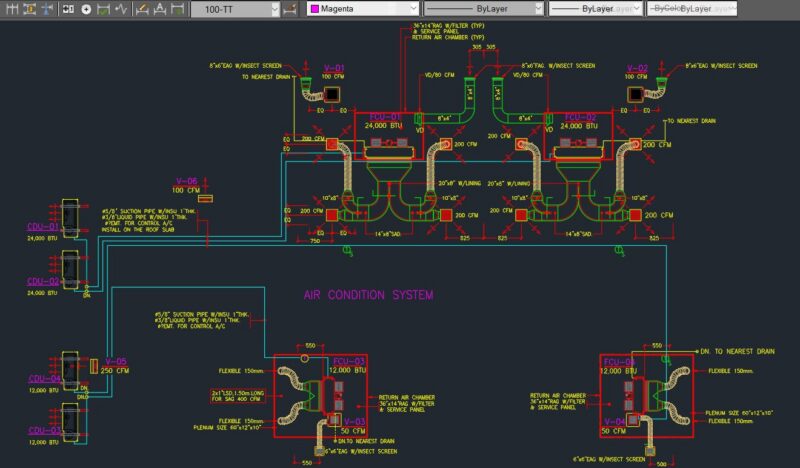Screen dimensions: 800x468
Task: Select the Center Mark tool
Action: [x=86, y=9]
